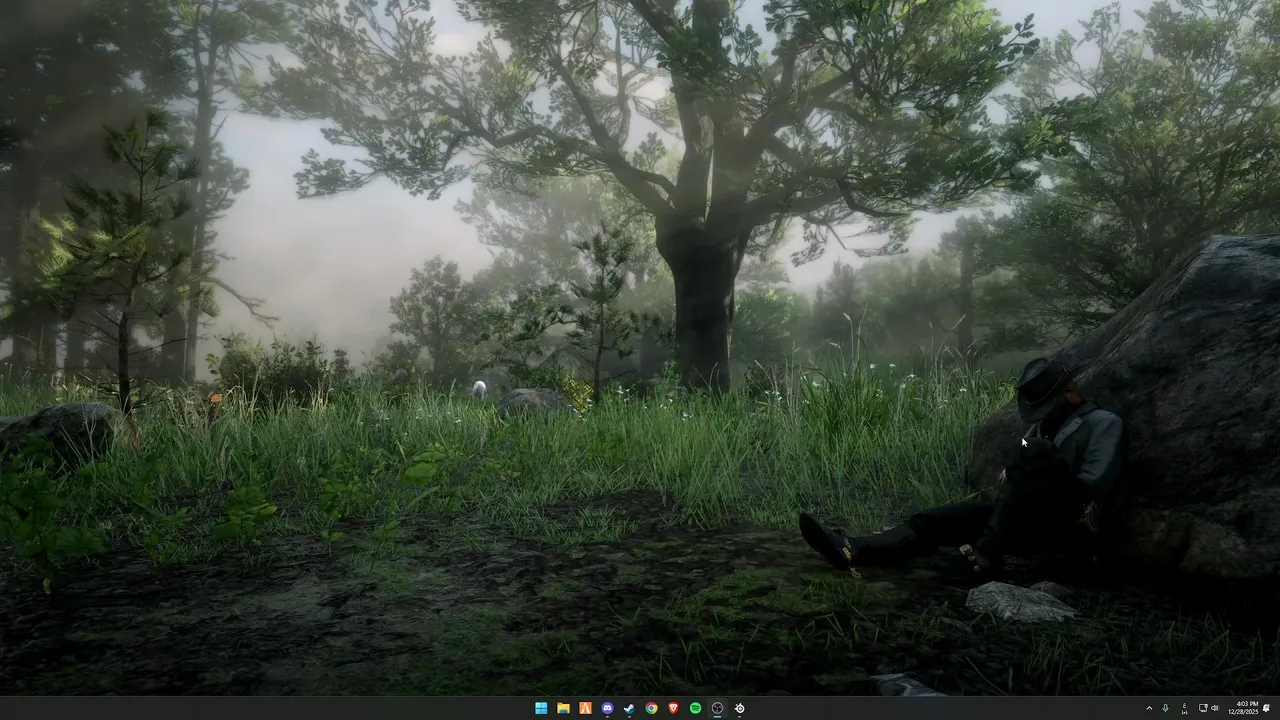The width and height of the screenshot is (1280, 720).
Task: Switch to the active OBS Studio taskbar icon
Action: click(717, 708)
